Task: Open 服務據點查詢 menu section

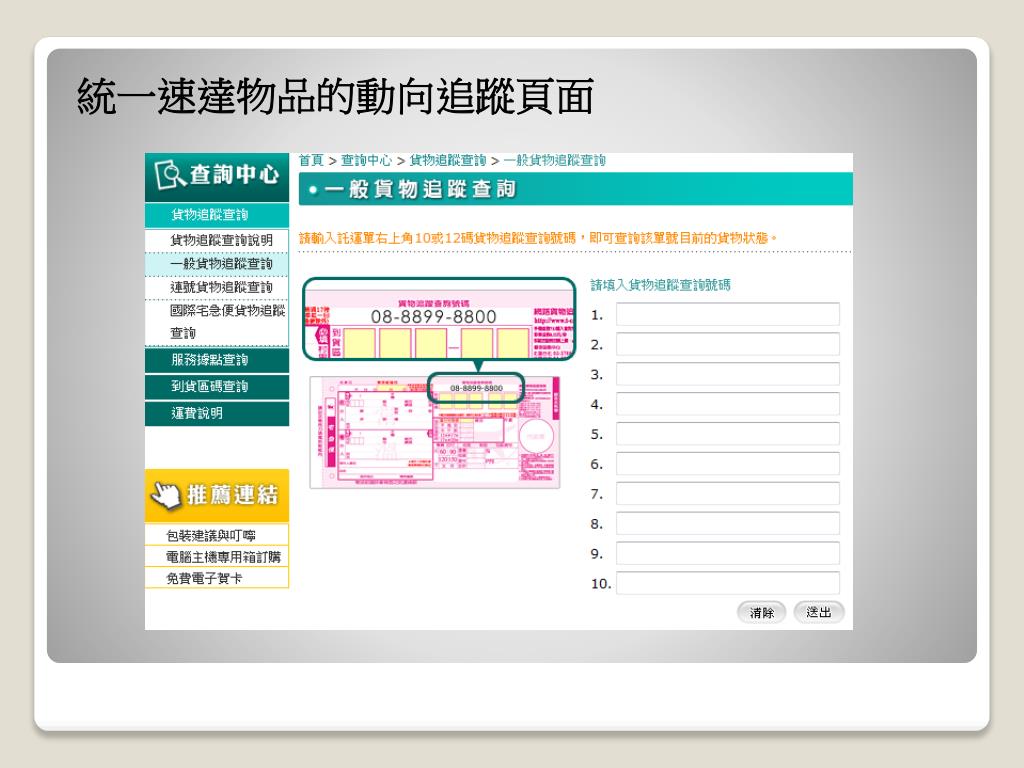Action: click(x=217, y=360)
